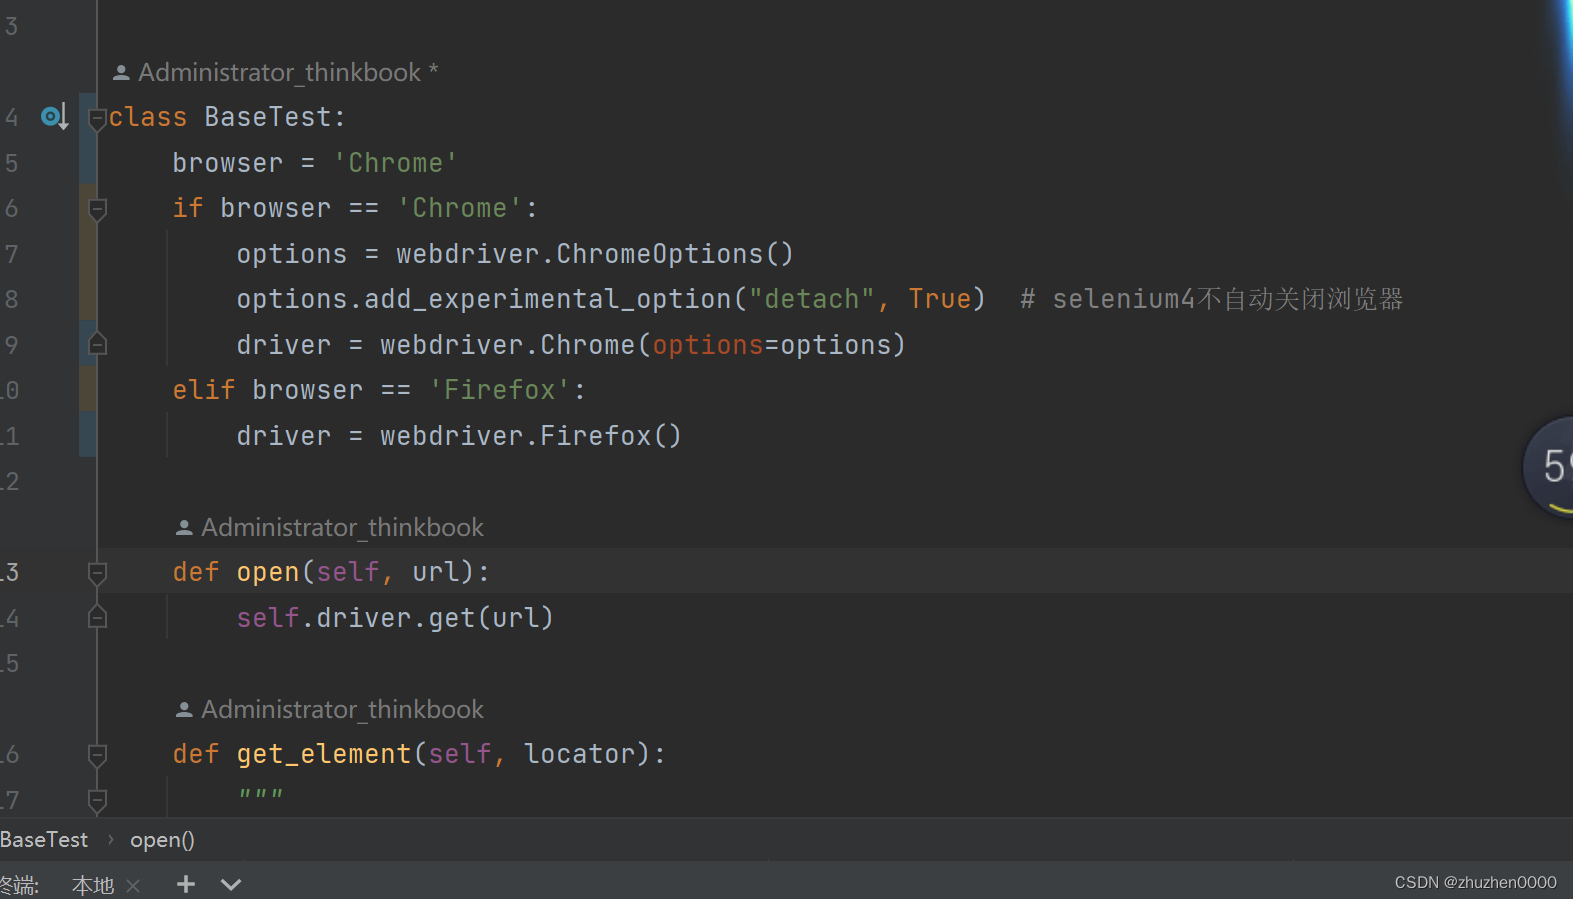The image size is (1573, 899).
Task: Jump to BaseTest in the breadcrumb bar
Action: click(44, 840)
